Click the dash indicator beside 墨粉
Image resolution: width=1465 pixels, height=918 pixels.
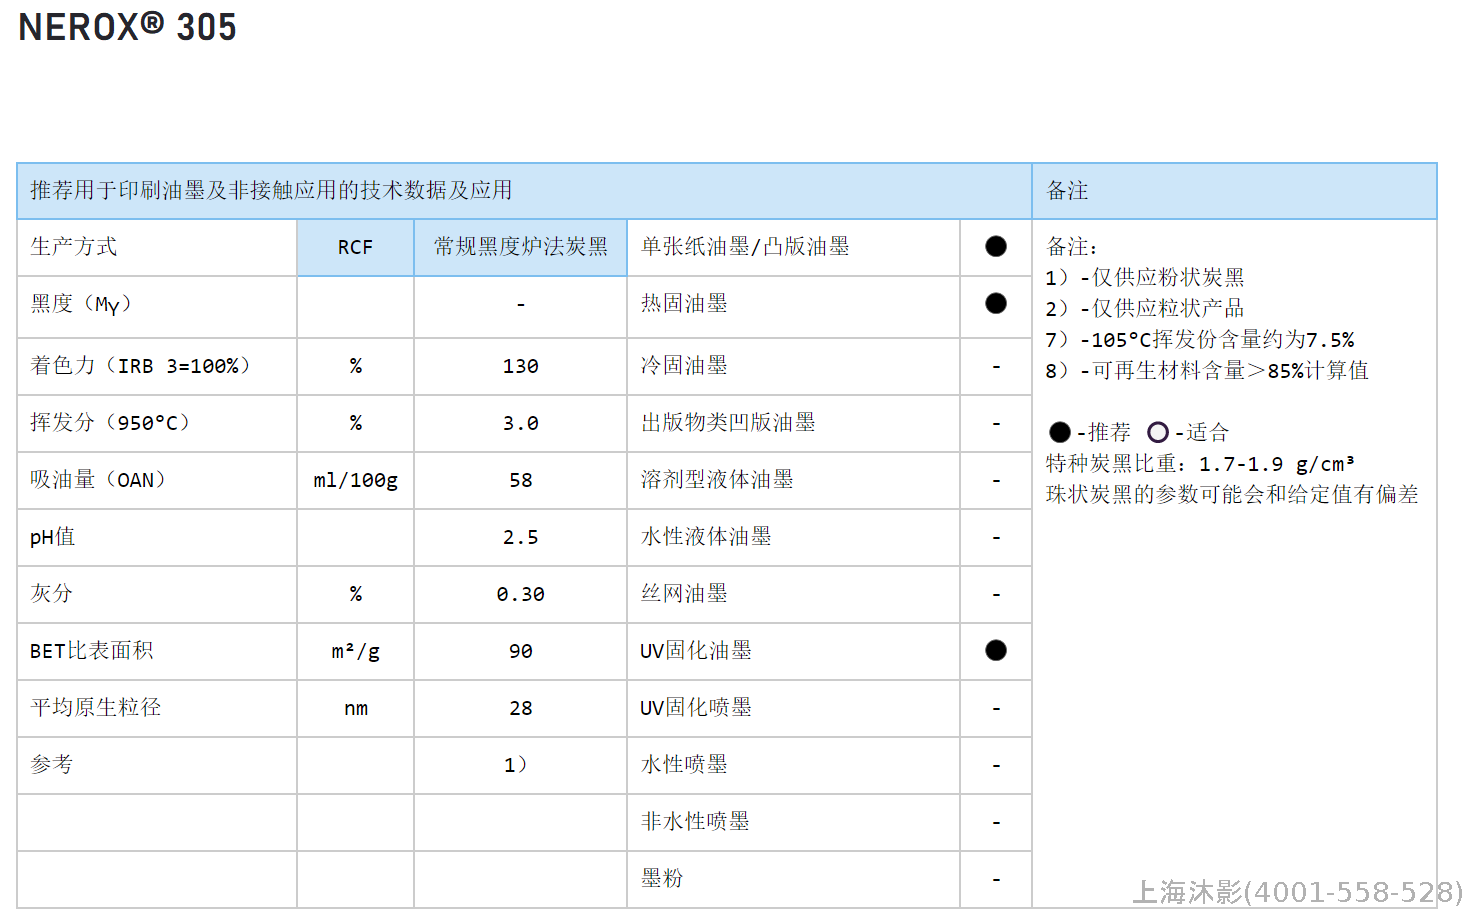click(x=995, y=877)
